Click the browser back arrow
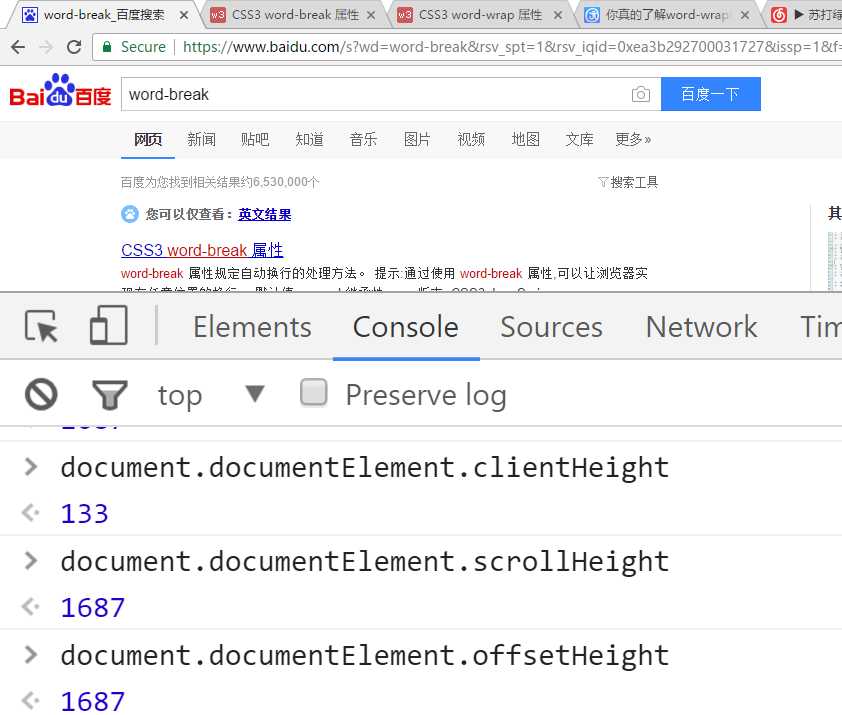This screenshot has width=842, height=715. (18, 47)
